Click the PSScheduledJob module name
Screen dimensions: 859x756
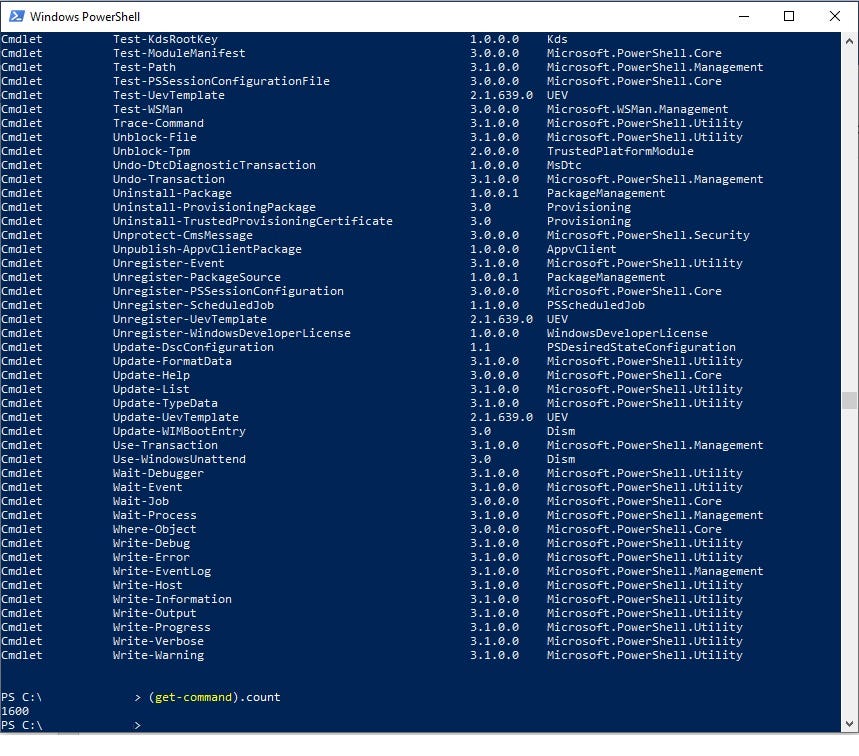pyautogui.click(x=595, y=305)
